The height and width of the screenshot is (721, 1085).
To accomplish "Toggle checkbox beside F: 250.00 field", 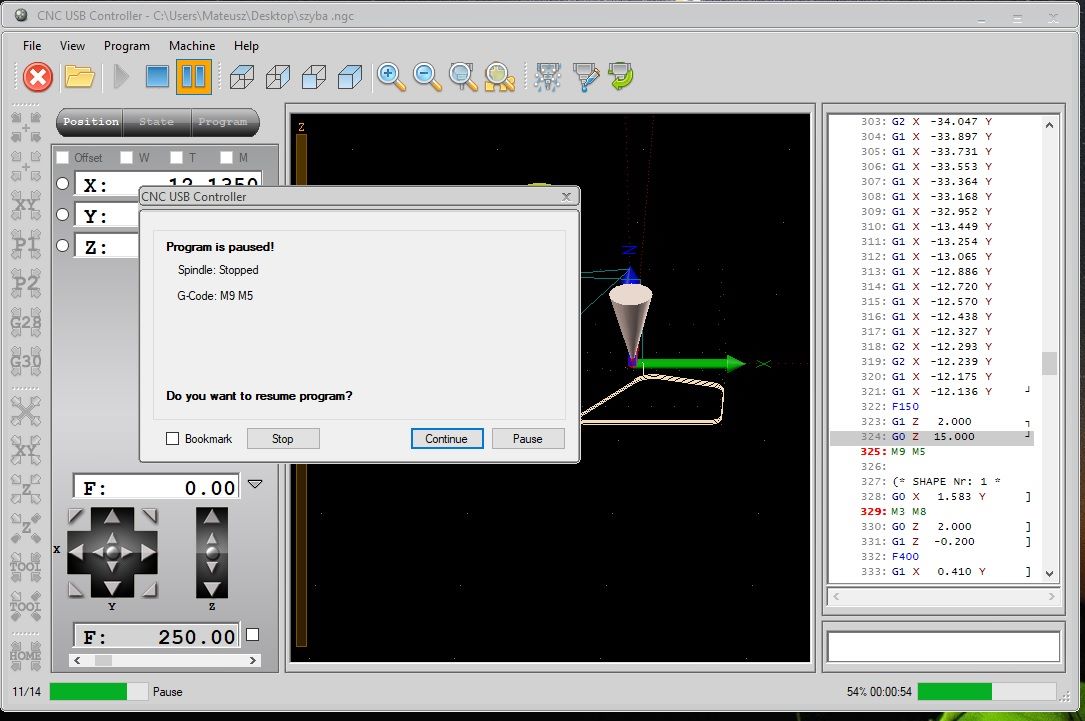I will coord(253,635).
